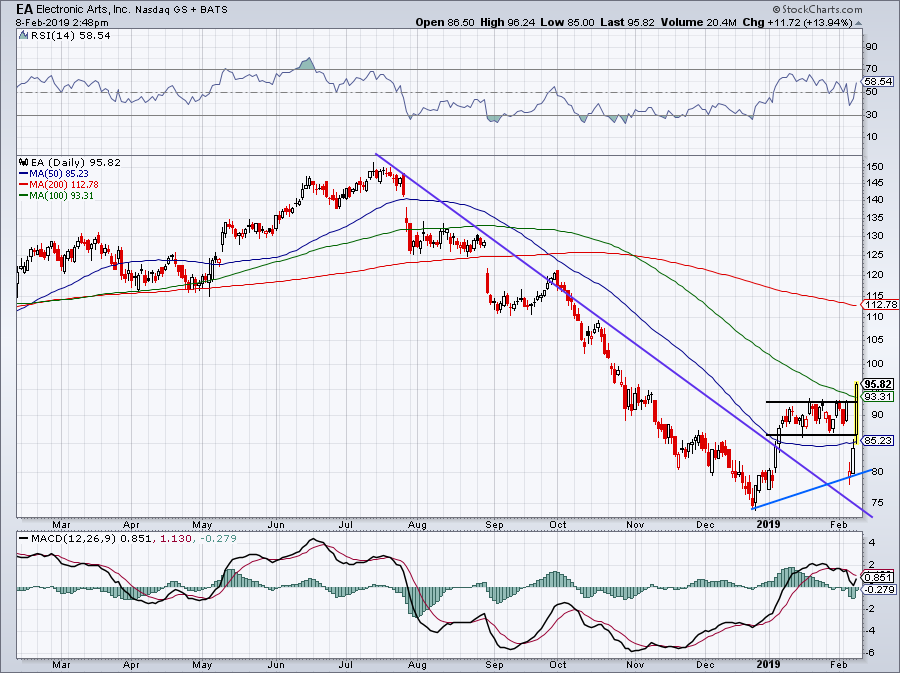Click the bold 2019 label above MACD panel
The image size is (900, 673).
click(769, 524)
